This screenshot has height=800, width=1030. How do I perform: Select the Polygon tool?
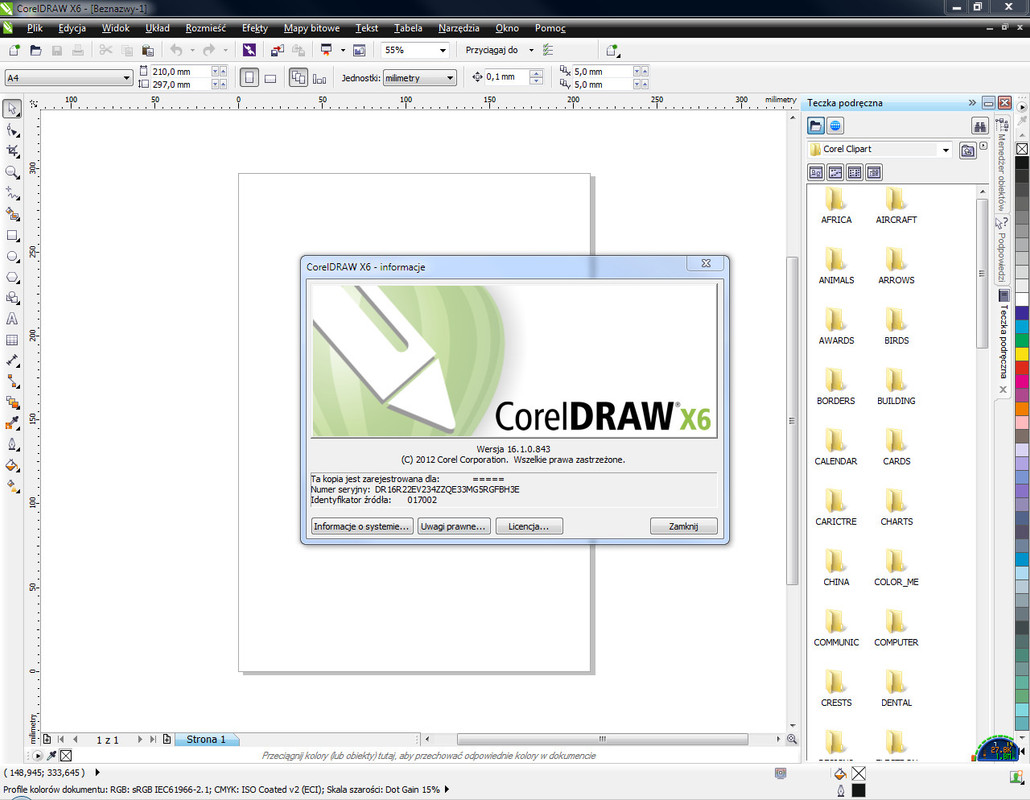click(12, 277)
